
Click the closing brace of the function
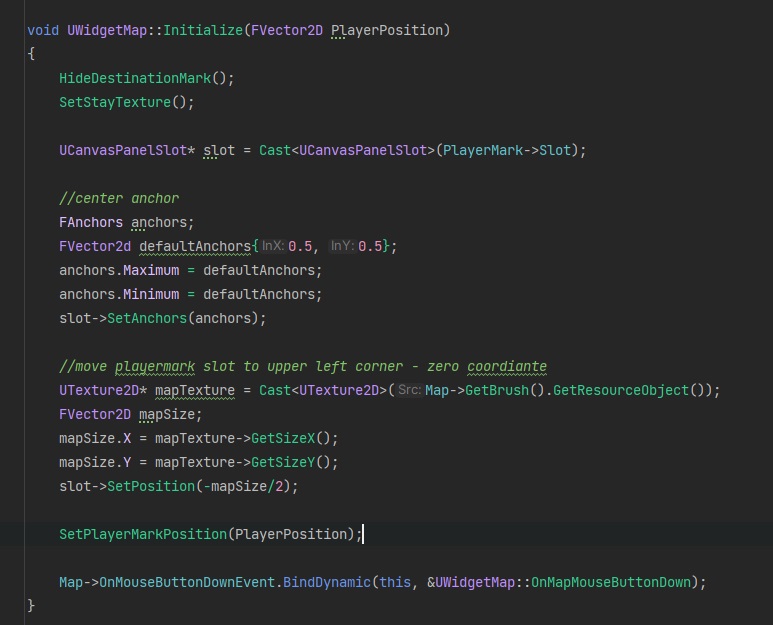pyautogui.click(x=31, y=605)
